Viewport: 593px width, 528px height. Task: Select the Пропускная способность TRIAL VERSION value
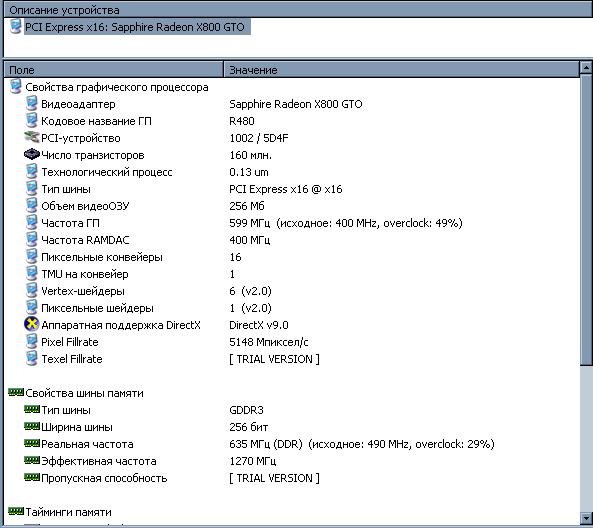[x=274, y=478]
